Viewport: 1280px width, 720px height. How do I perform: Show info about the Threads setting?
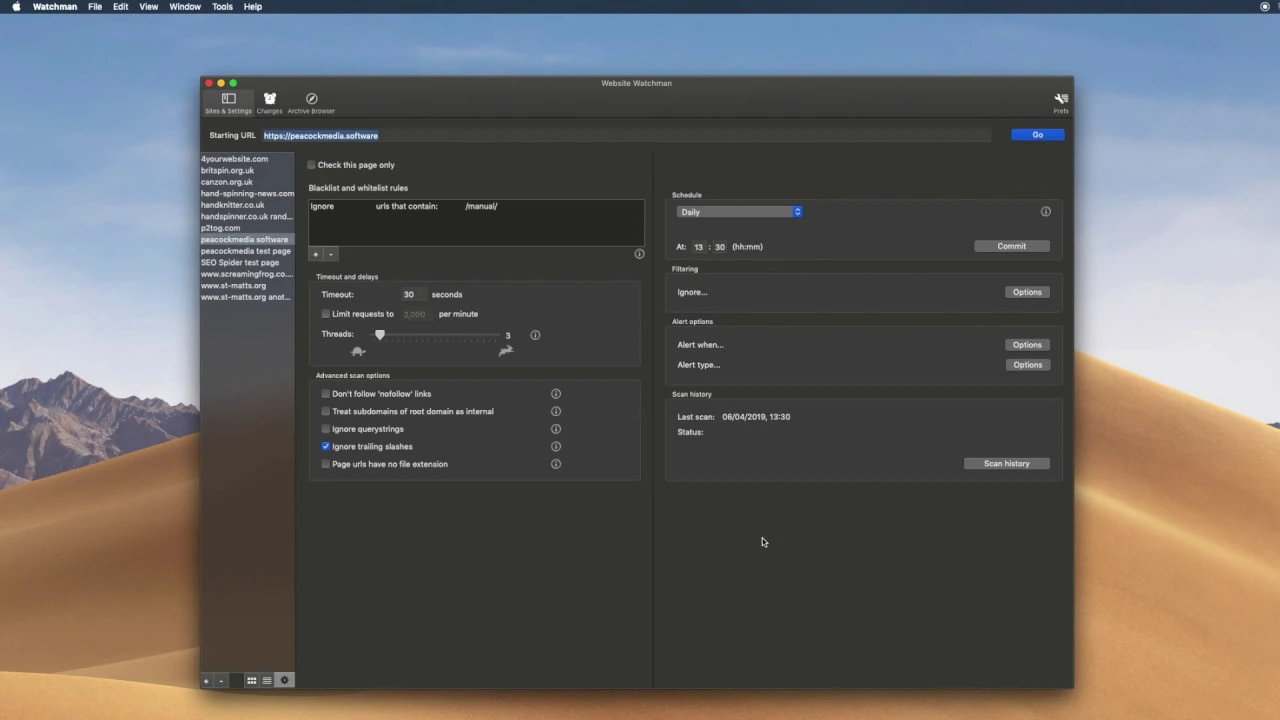click(535, 335)
